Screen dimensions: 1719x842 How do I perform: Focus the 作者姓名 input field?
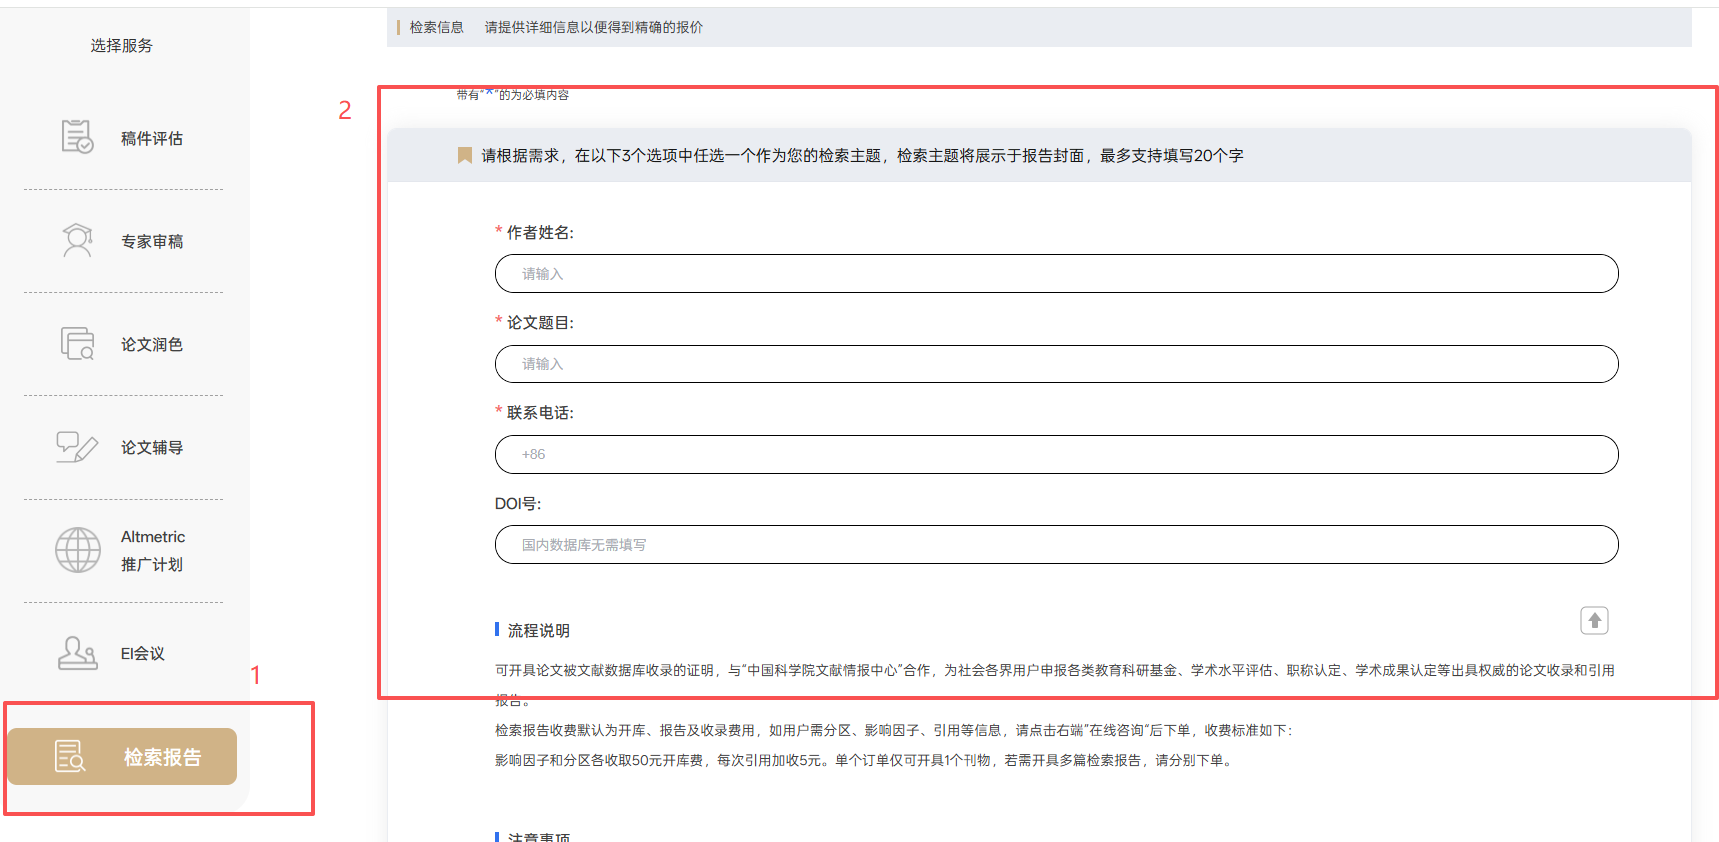pyautogui.click(x=1056, y=274)
